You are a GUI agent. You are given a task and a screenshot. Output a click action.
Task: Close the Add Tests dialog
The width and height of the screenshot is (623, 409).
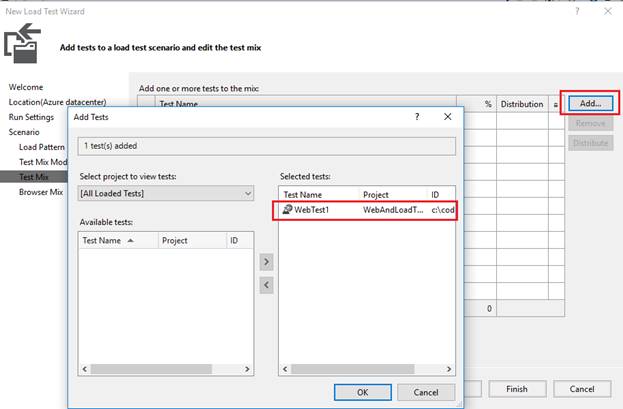pyautogui.click(x=448, y=116)
